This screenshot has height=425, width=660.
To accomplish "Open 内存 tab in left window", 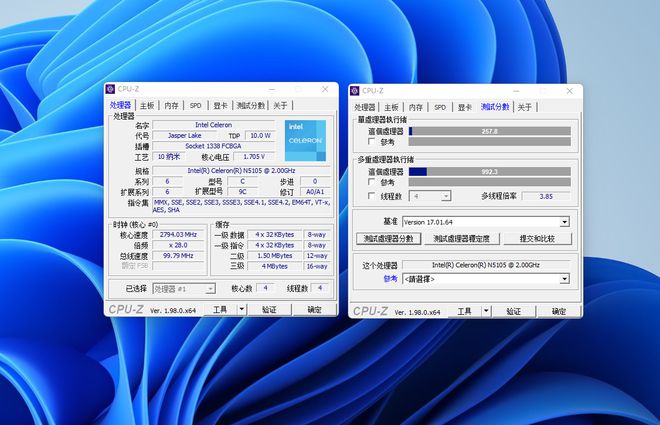I will [x=171, y=105].
